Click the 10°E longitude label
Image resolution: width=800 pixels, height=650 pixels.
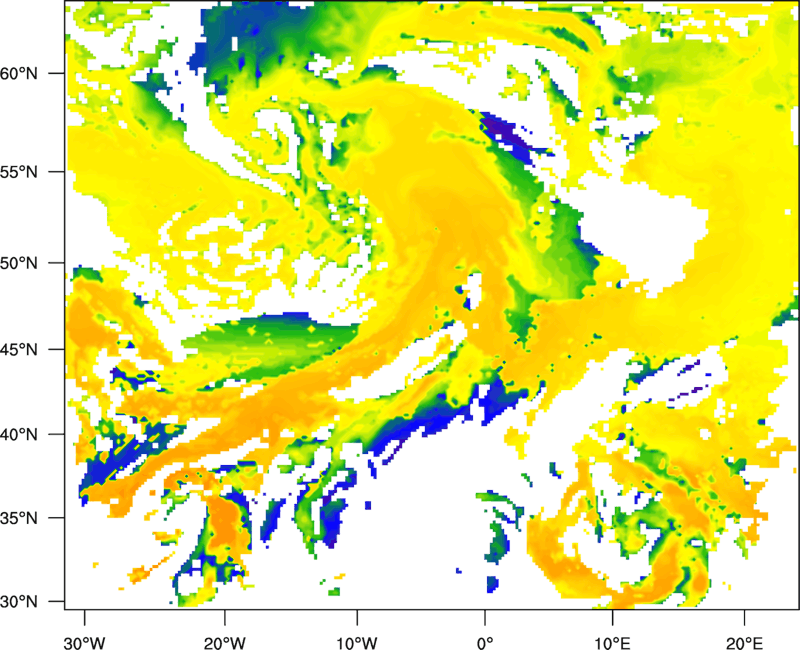pos(612,643)
